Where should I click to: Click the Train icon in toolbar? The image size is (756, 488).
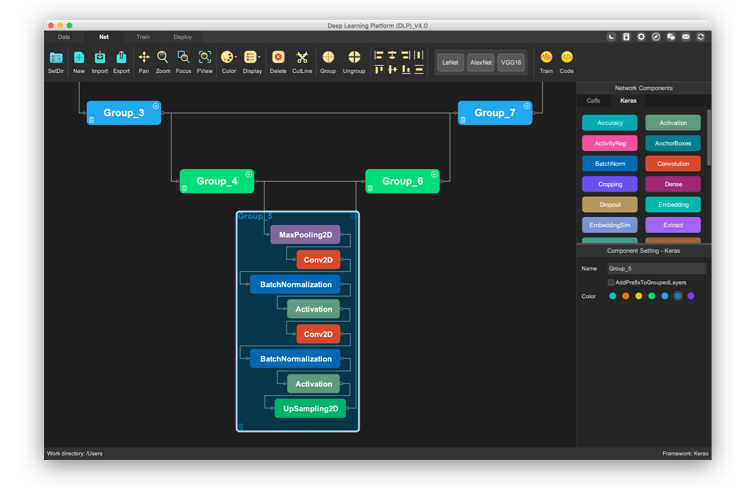pos(546,58)
